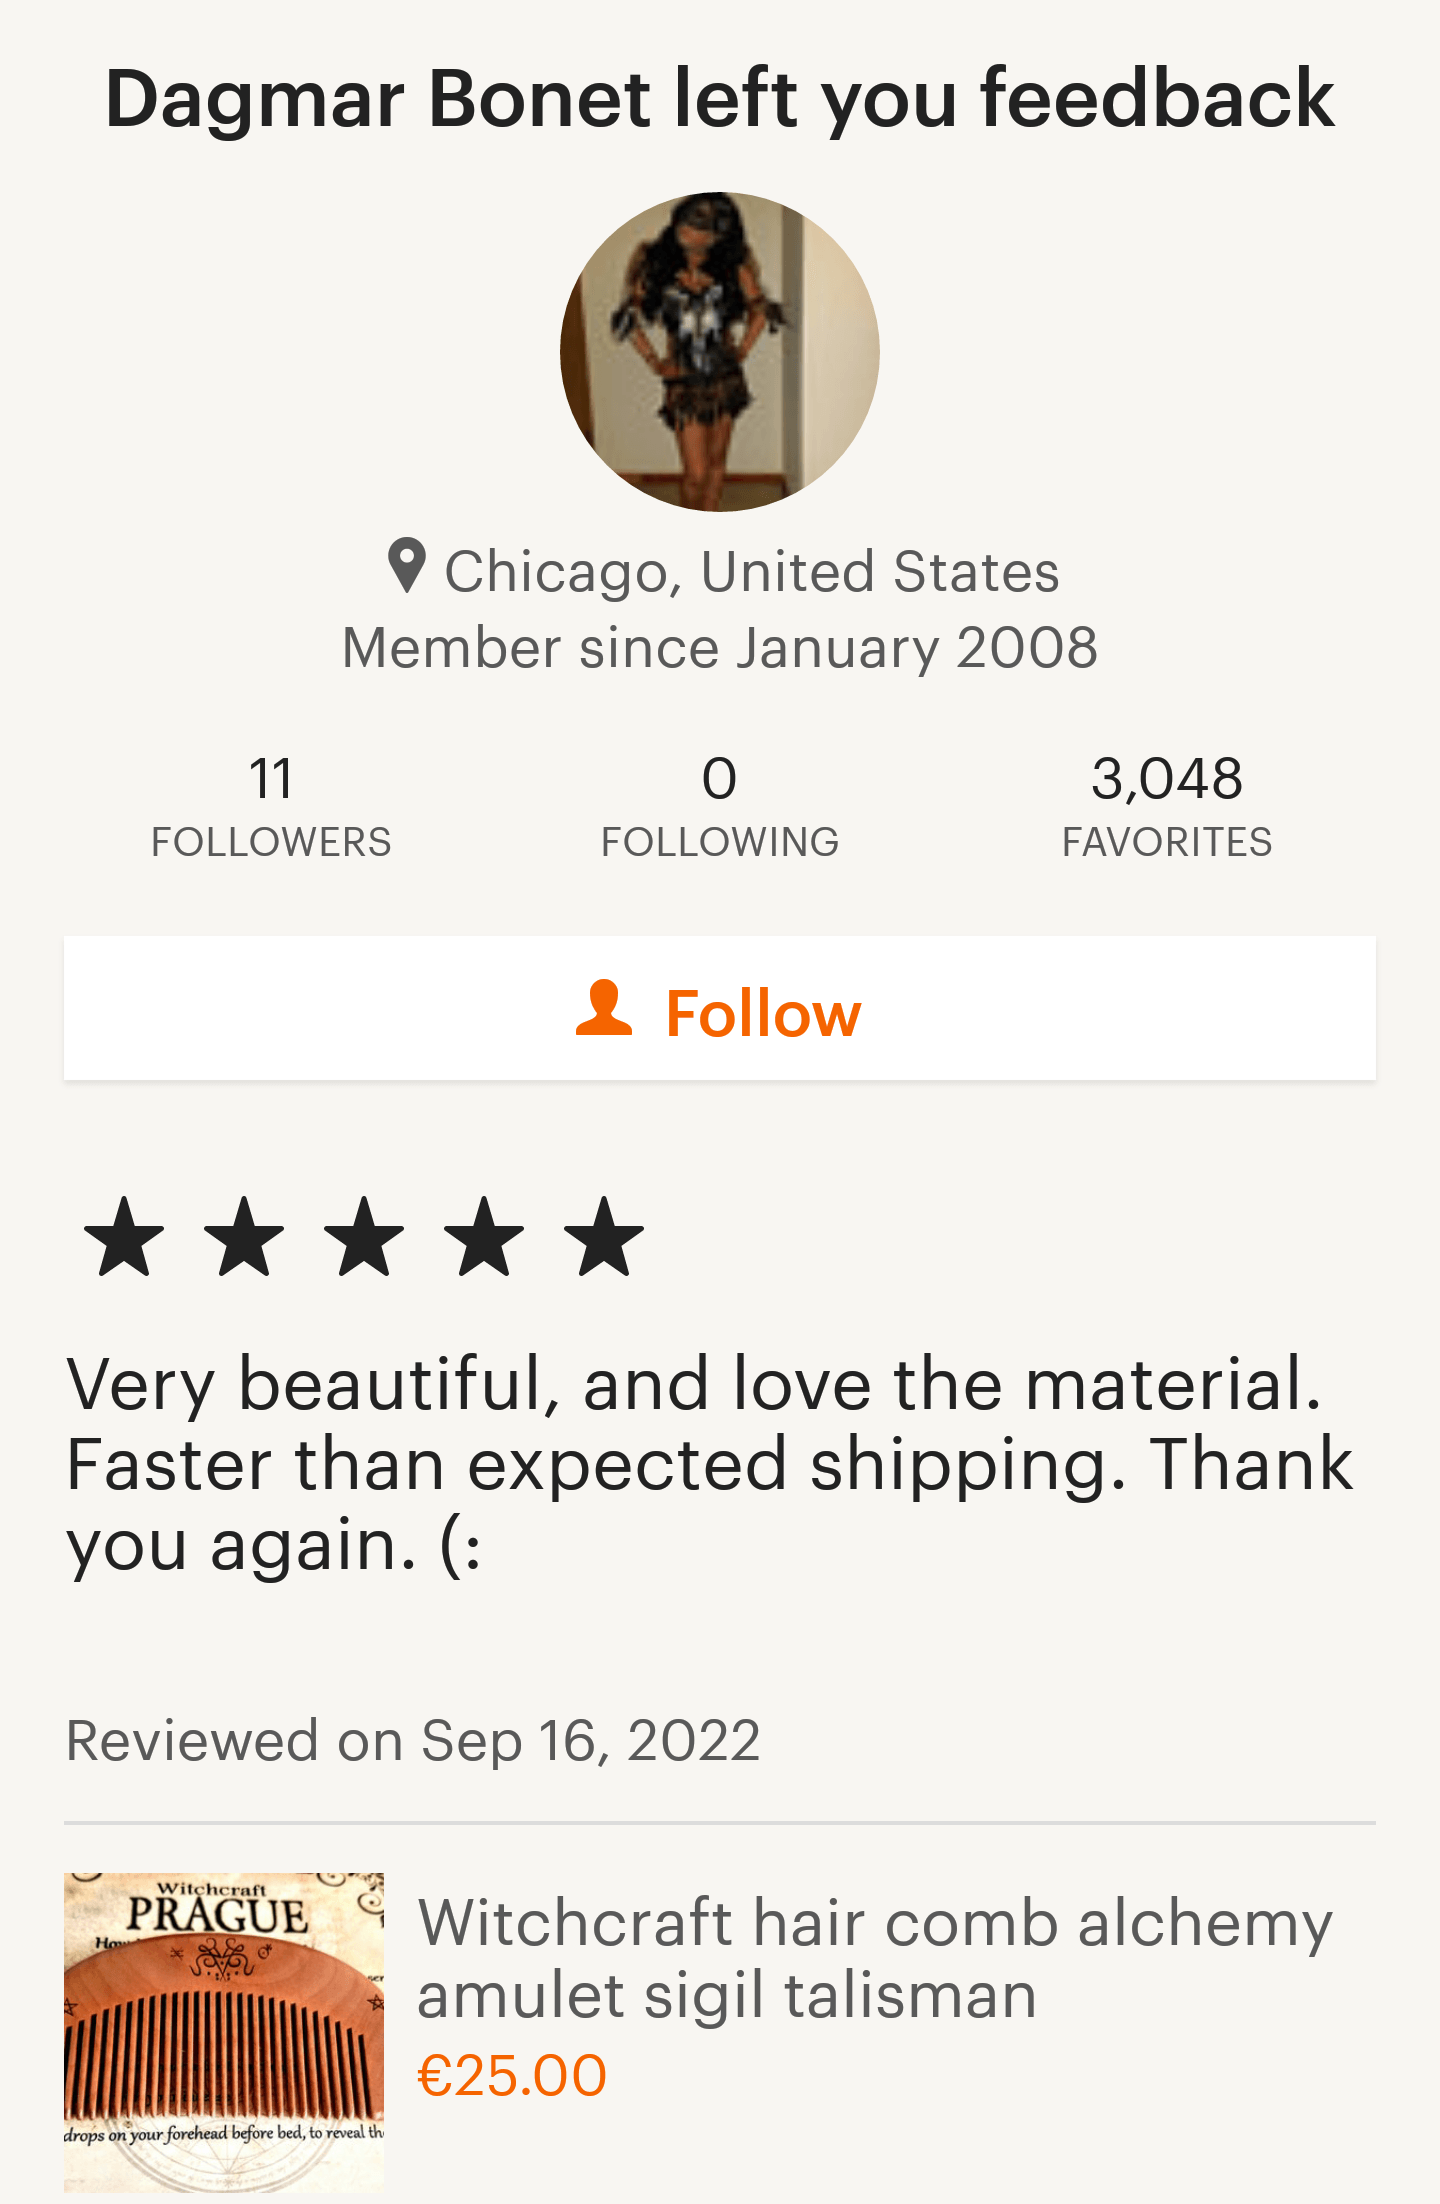The height and width of the screenshot is (2204, 1440).
Task: Click the fourth rating star
Action: pyautogui.click(x=484, y=1237)
